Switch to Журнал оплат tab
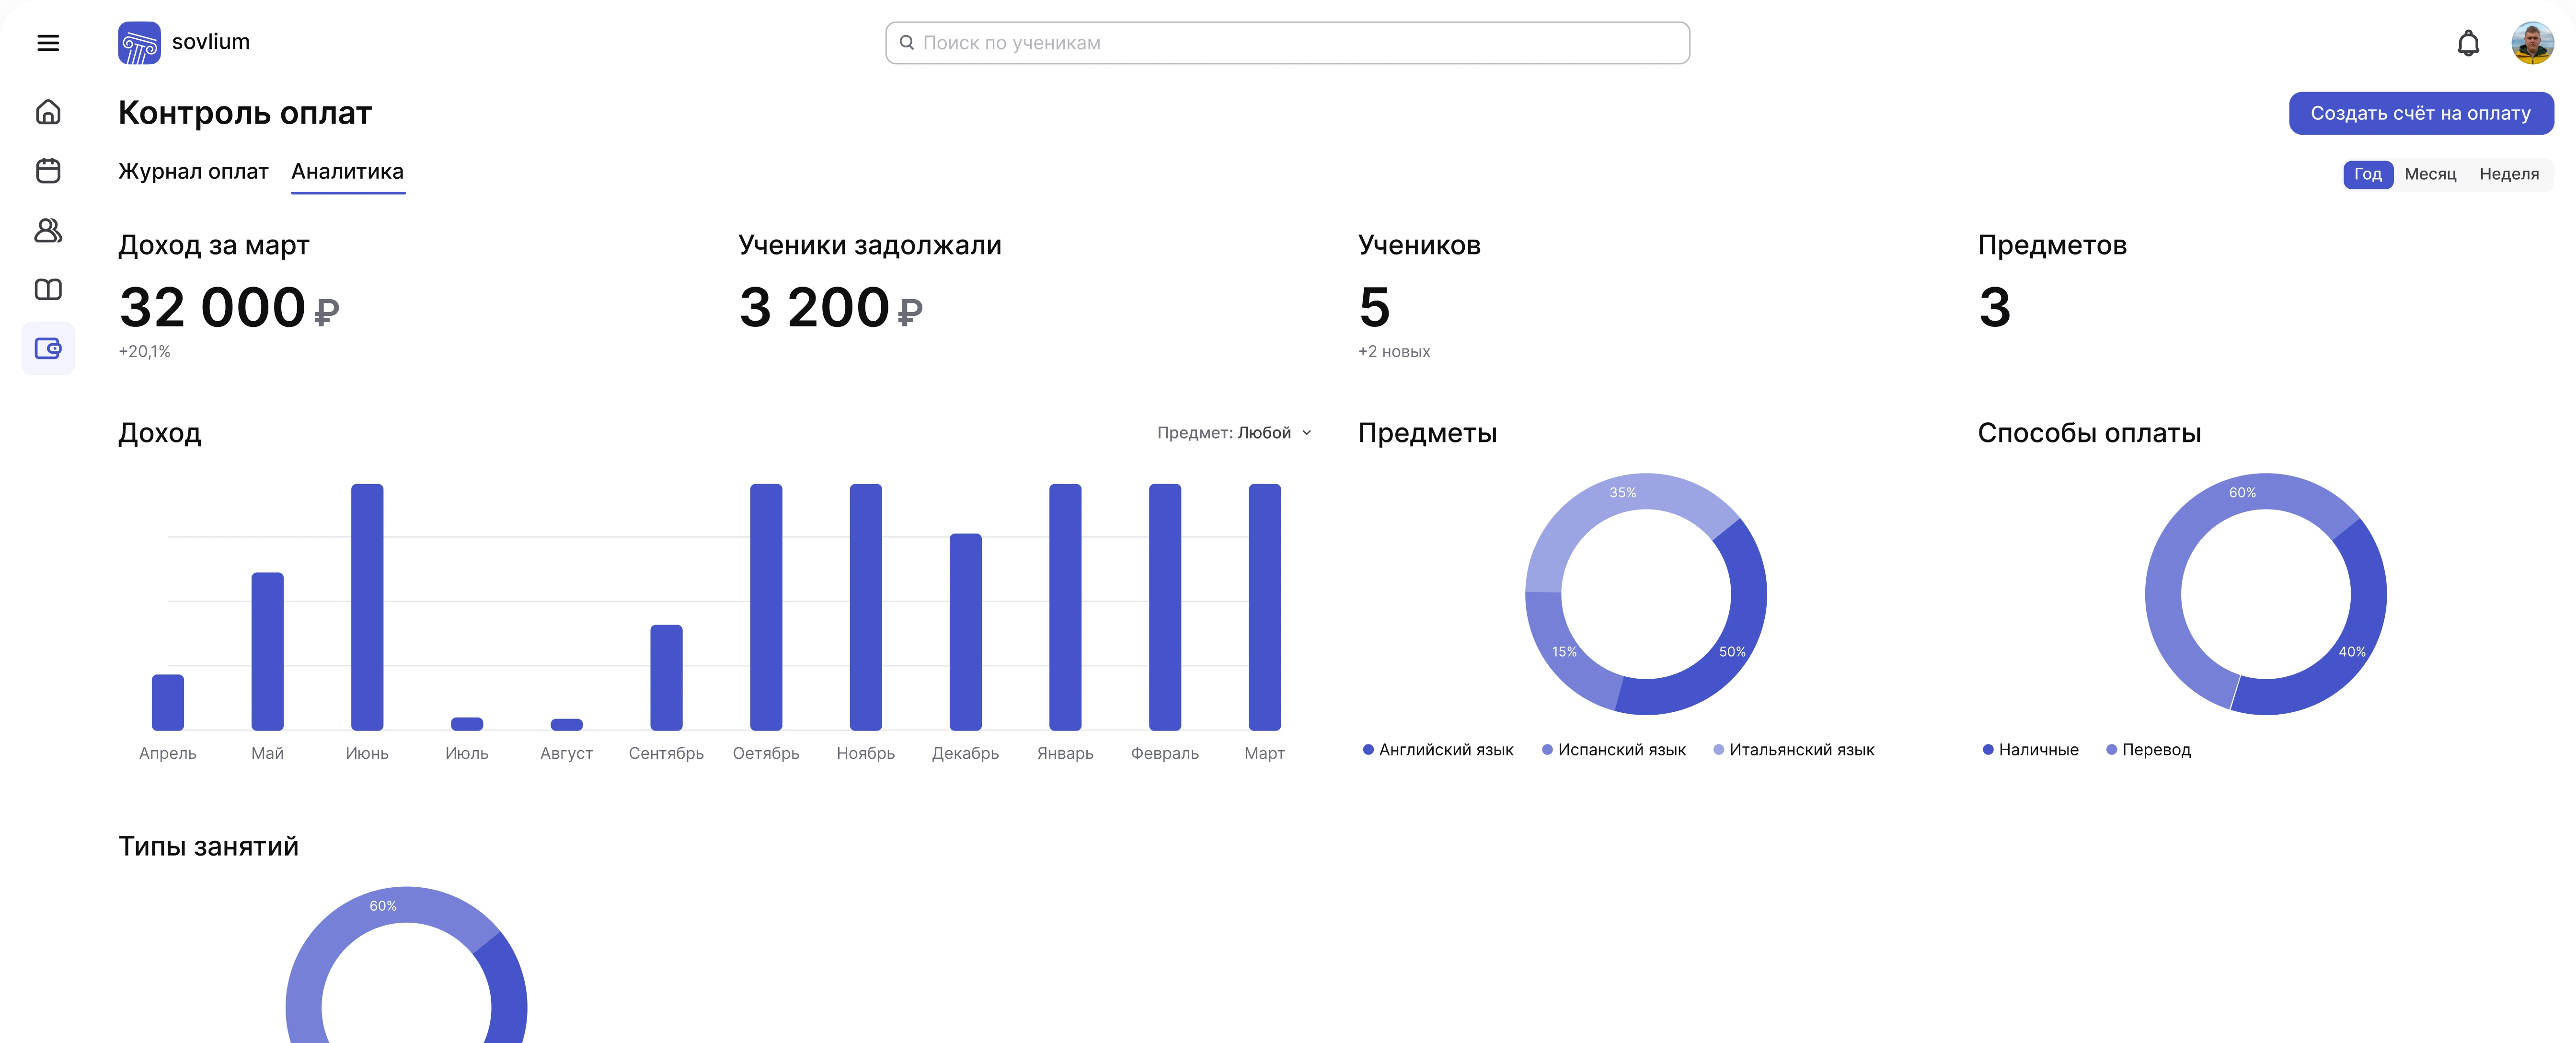This screenshot has height=1043, width=2576. click(x=193, y=172)
